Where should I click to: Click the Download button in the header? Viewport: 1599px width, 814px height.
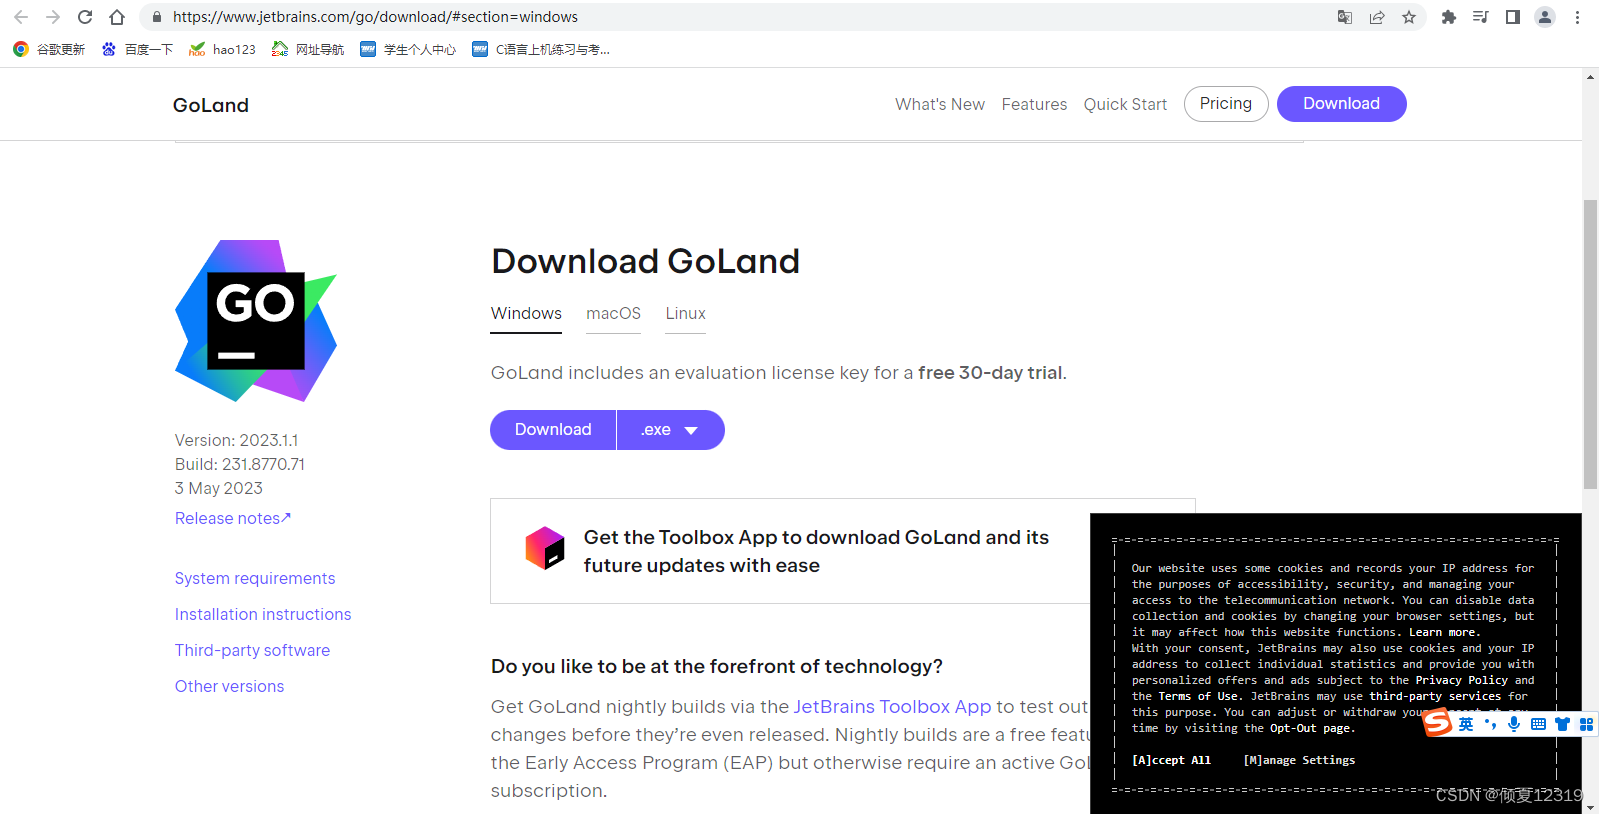(x=1342, y=104)
